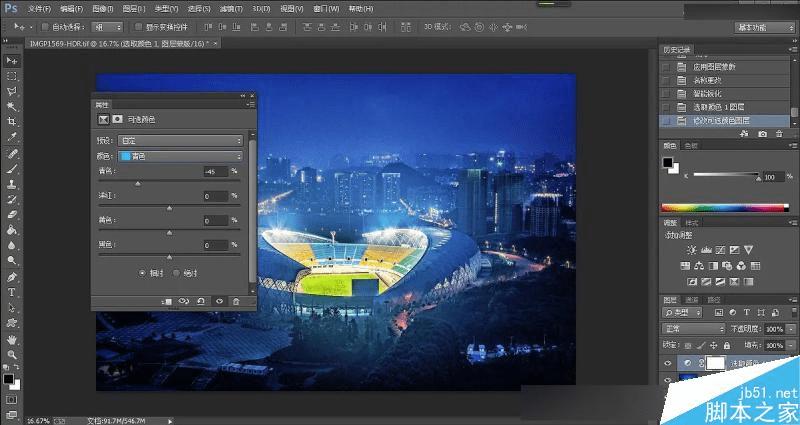This screenshot has height=425, width=800.
Task: Open the 基本功能 workspace dropdown
Action: coord(765,28)
